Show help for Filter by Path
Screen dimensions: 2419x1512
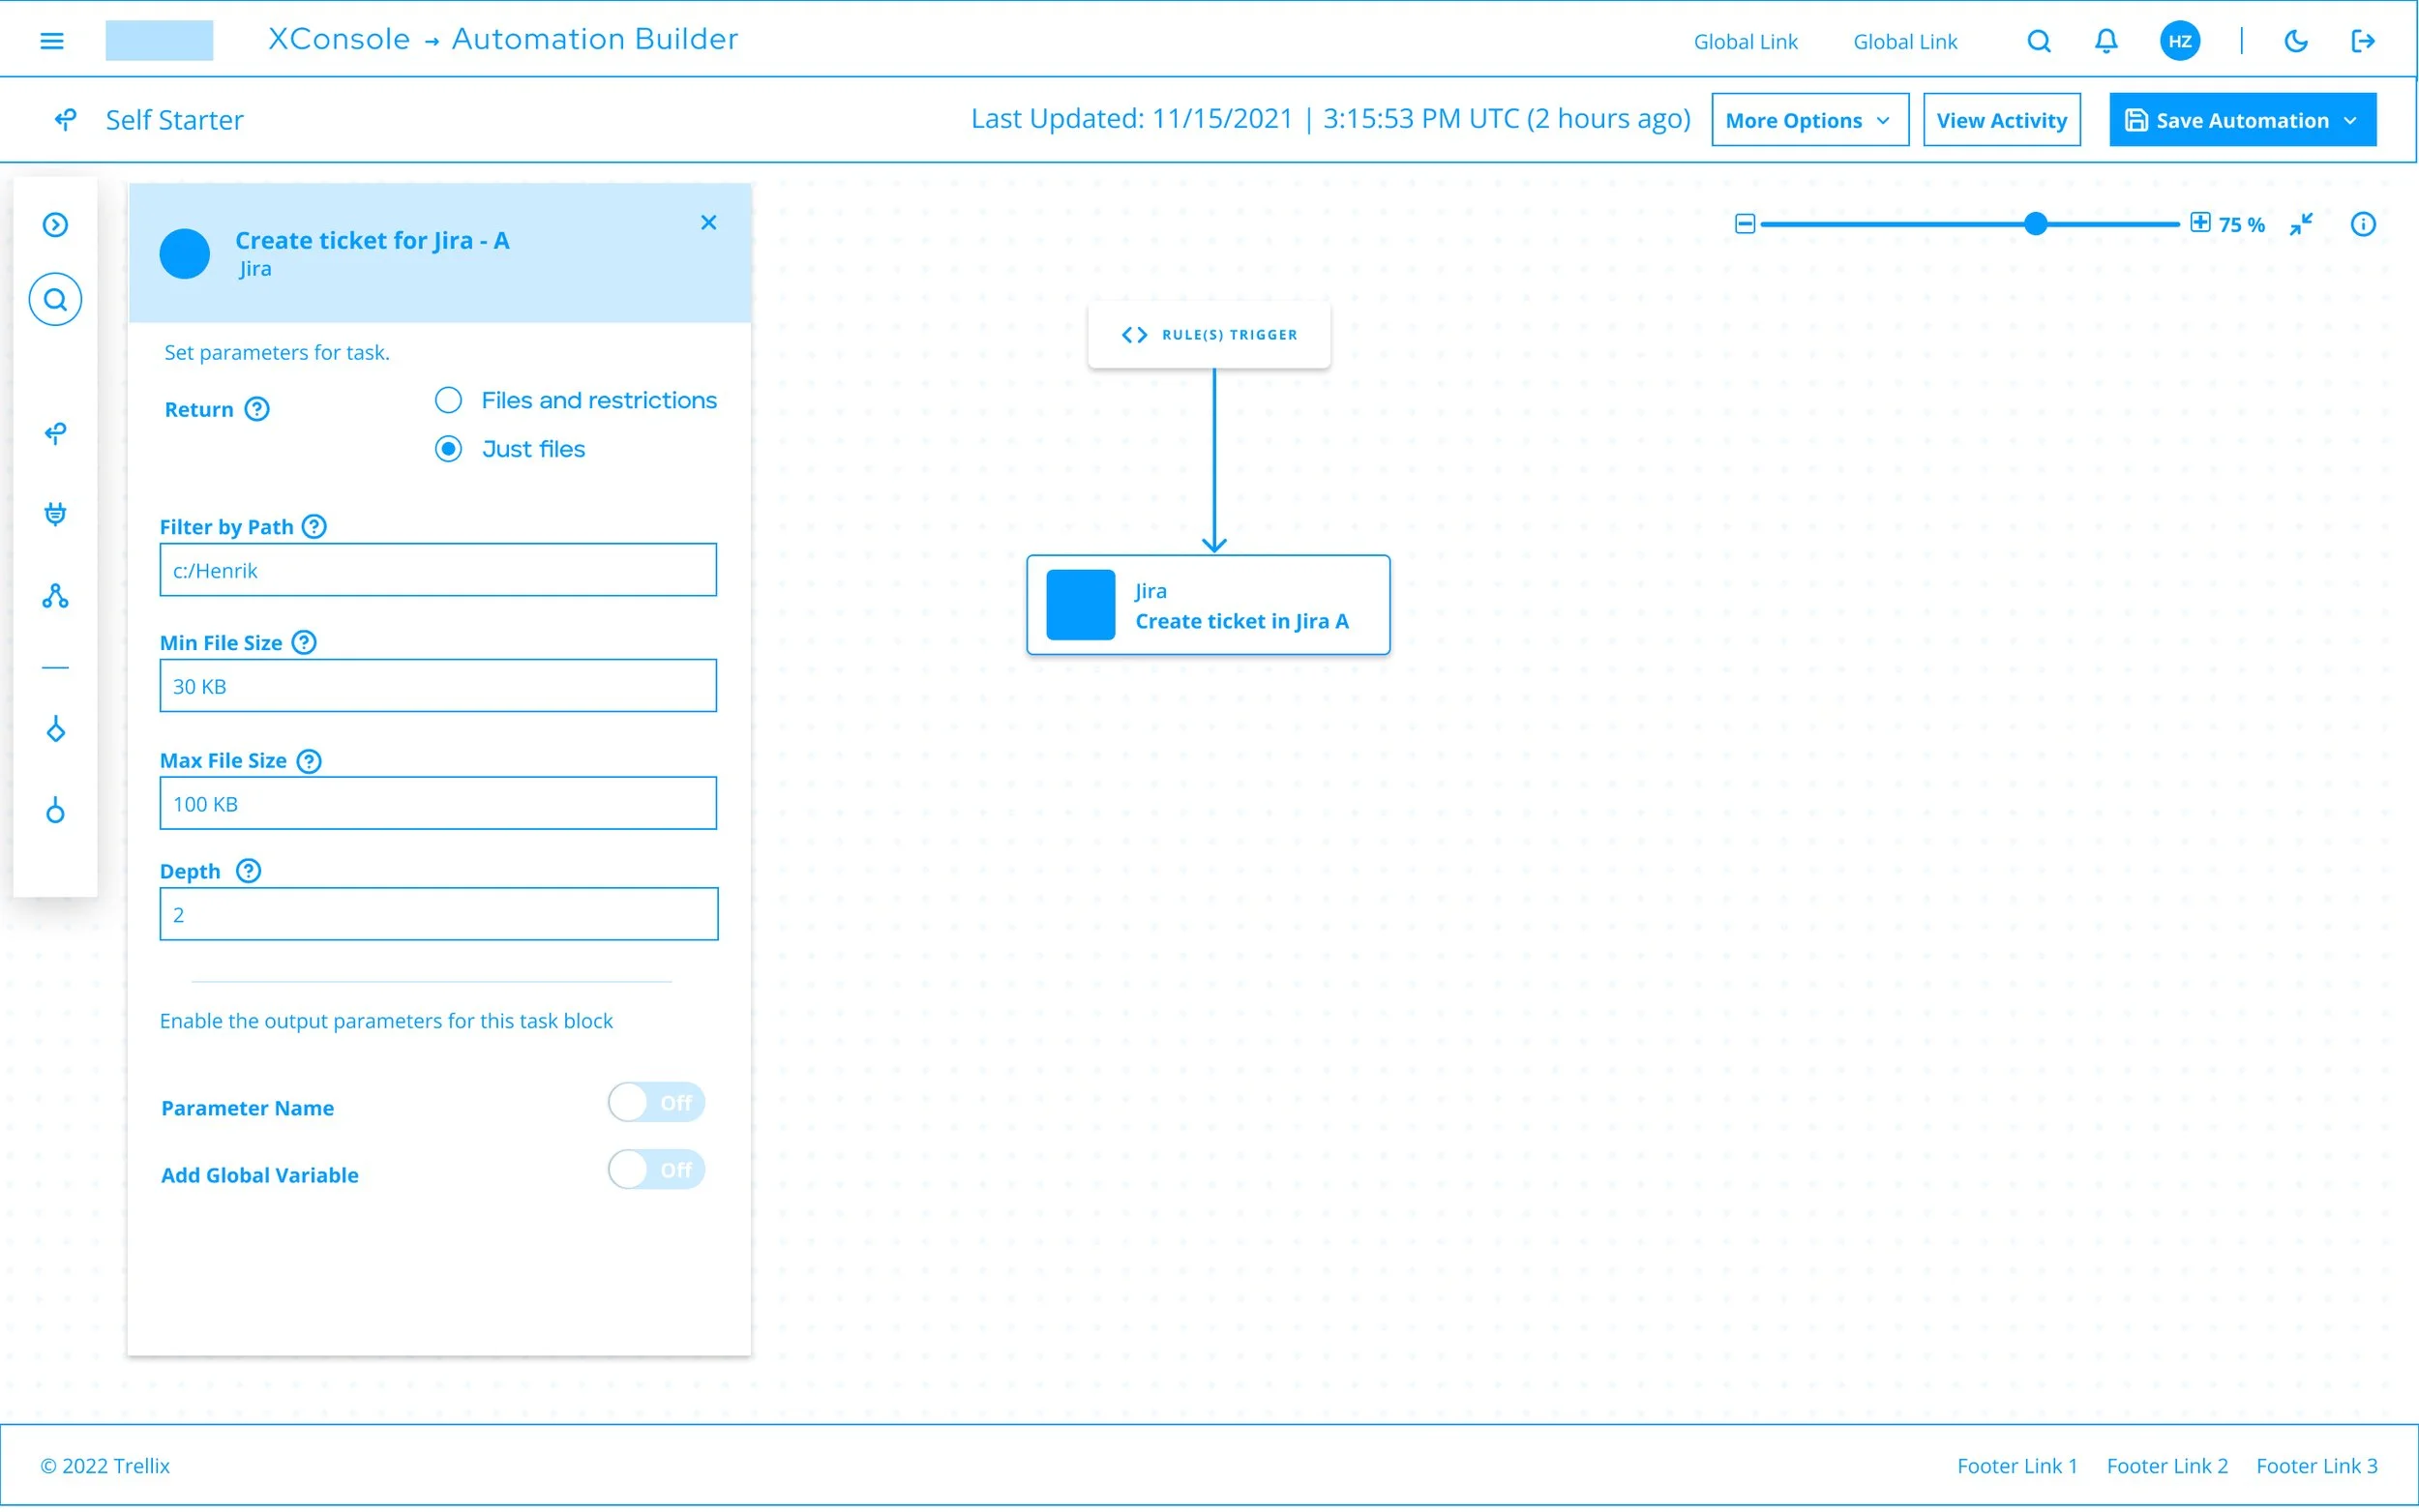point(314,526)
